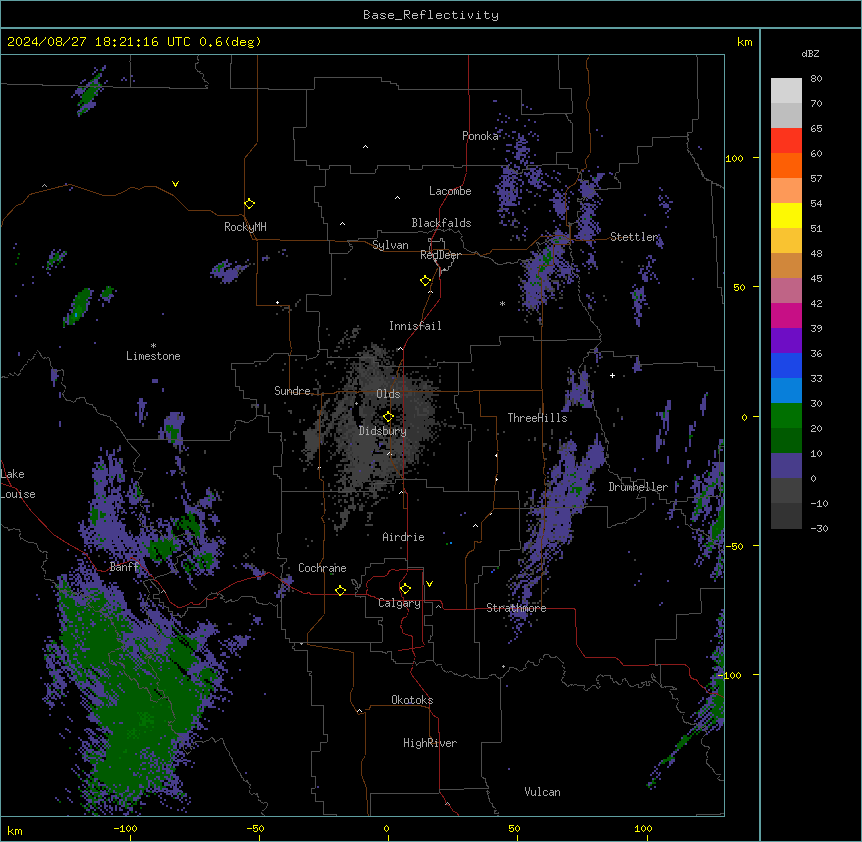Click the Calgary city label
This screenshot has height=842, width=862.
point(399,603)
